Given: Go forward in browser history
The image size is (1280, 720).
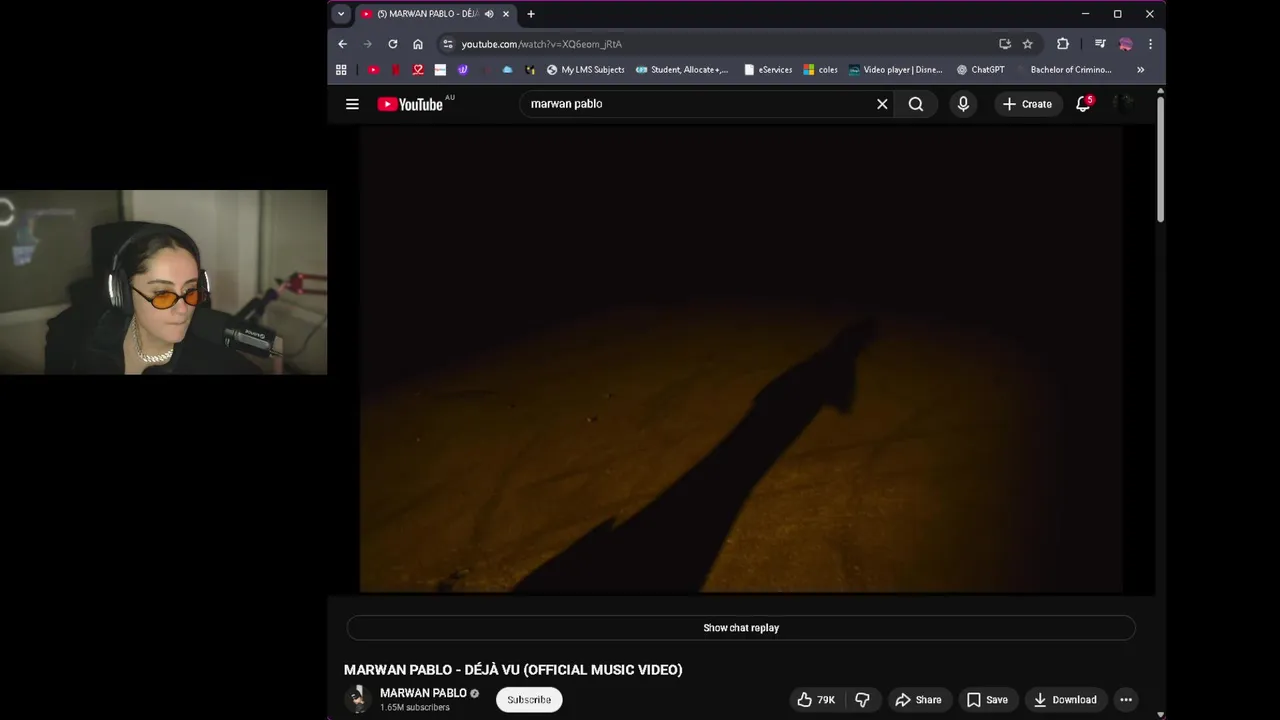Looking at the screenshot, I should tap(367, 44).
